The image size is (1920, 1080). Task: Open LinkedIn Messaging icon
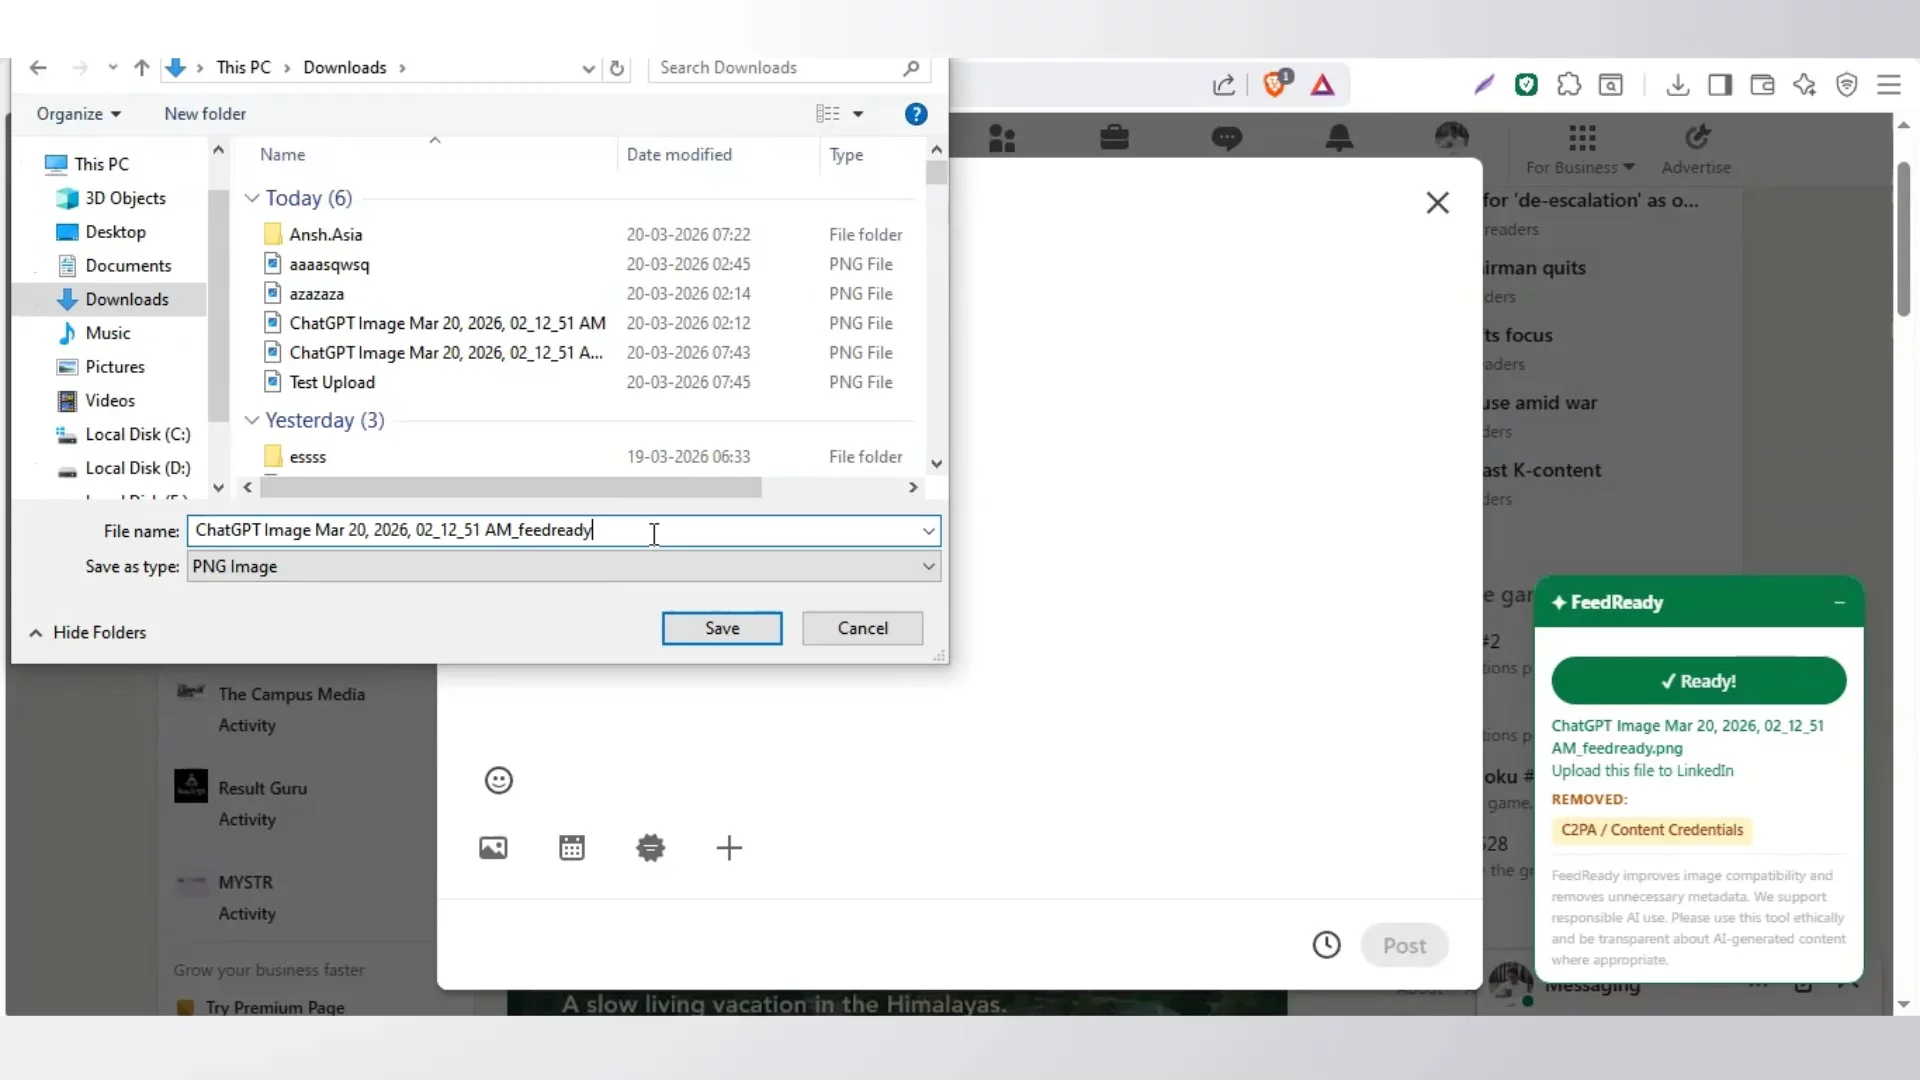point(1226,138)
